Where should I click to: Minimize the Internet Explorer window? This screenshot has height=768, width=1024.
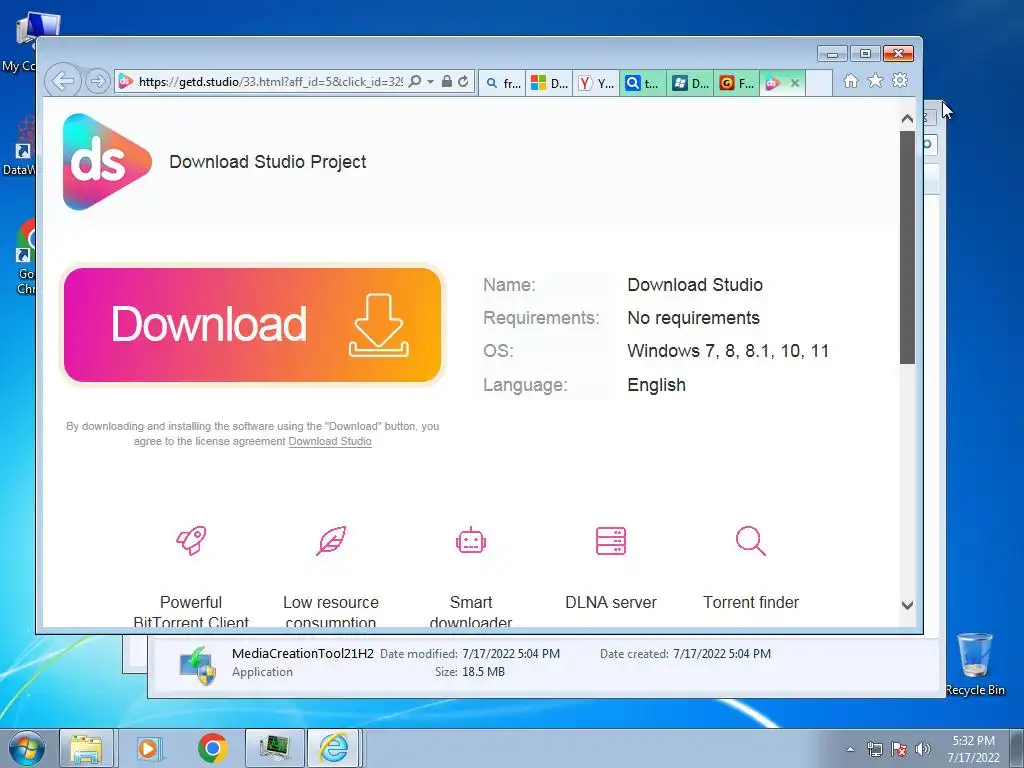tap(833, 54)
